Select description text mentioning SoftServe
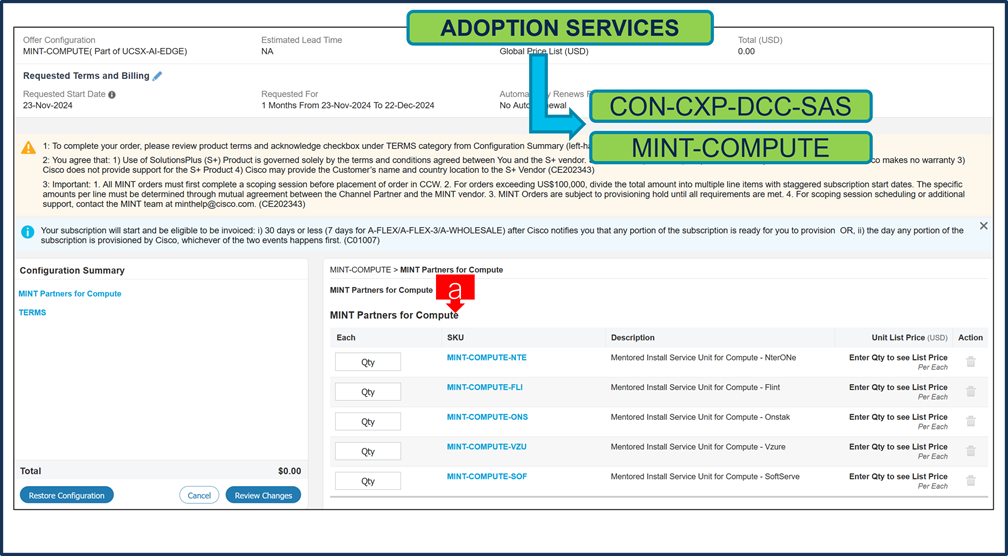 705,476
